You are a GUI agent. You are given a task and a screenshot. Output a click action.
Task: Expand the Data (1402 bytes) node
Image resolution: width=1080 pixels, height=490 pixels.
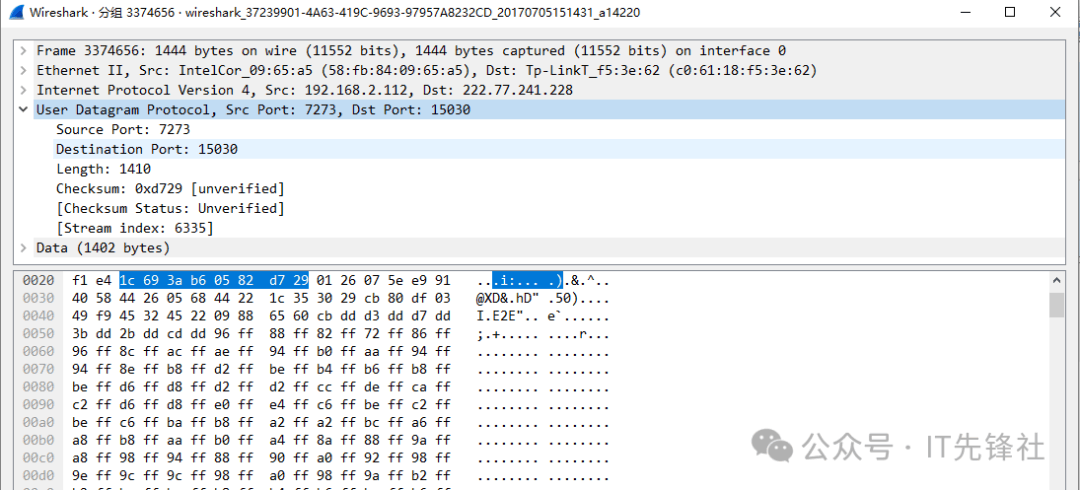(24, 247)
